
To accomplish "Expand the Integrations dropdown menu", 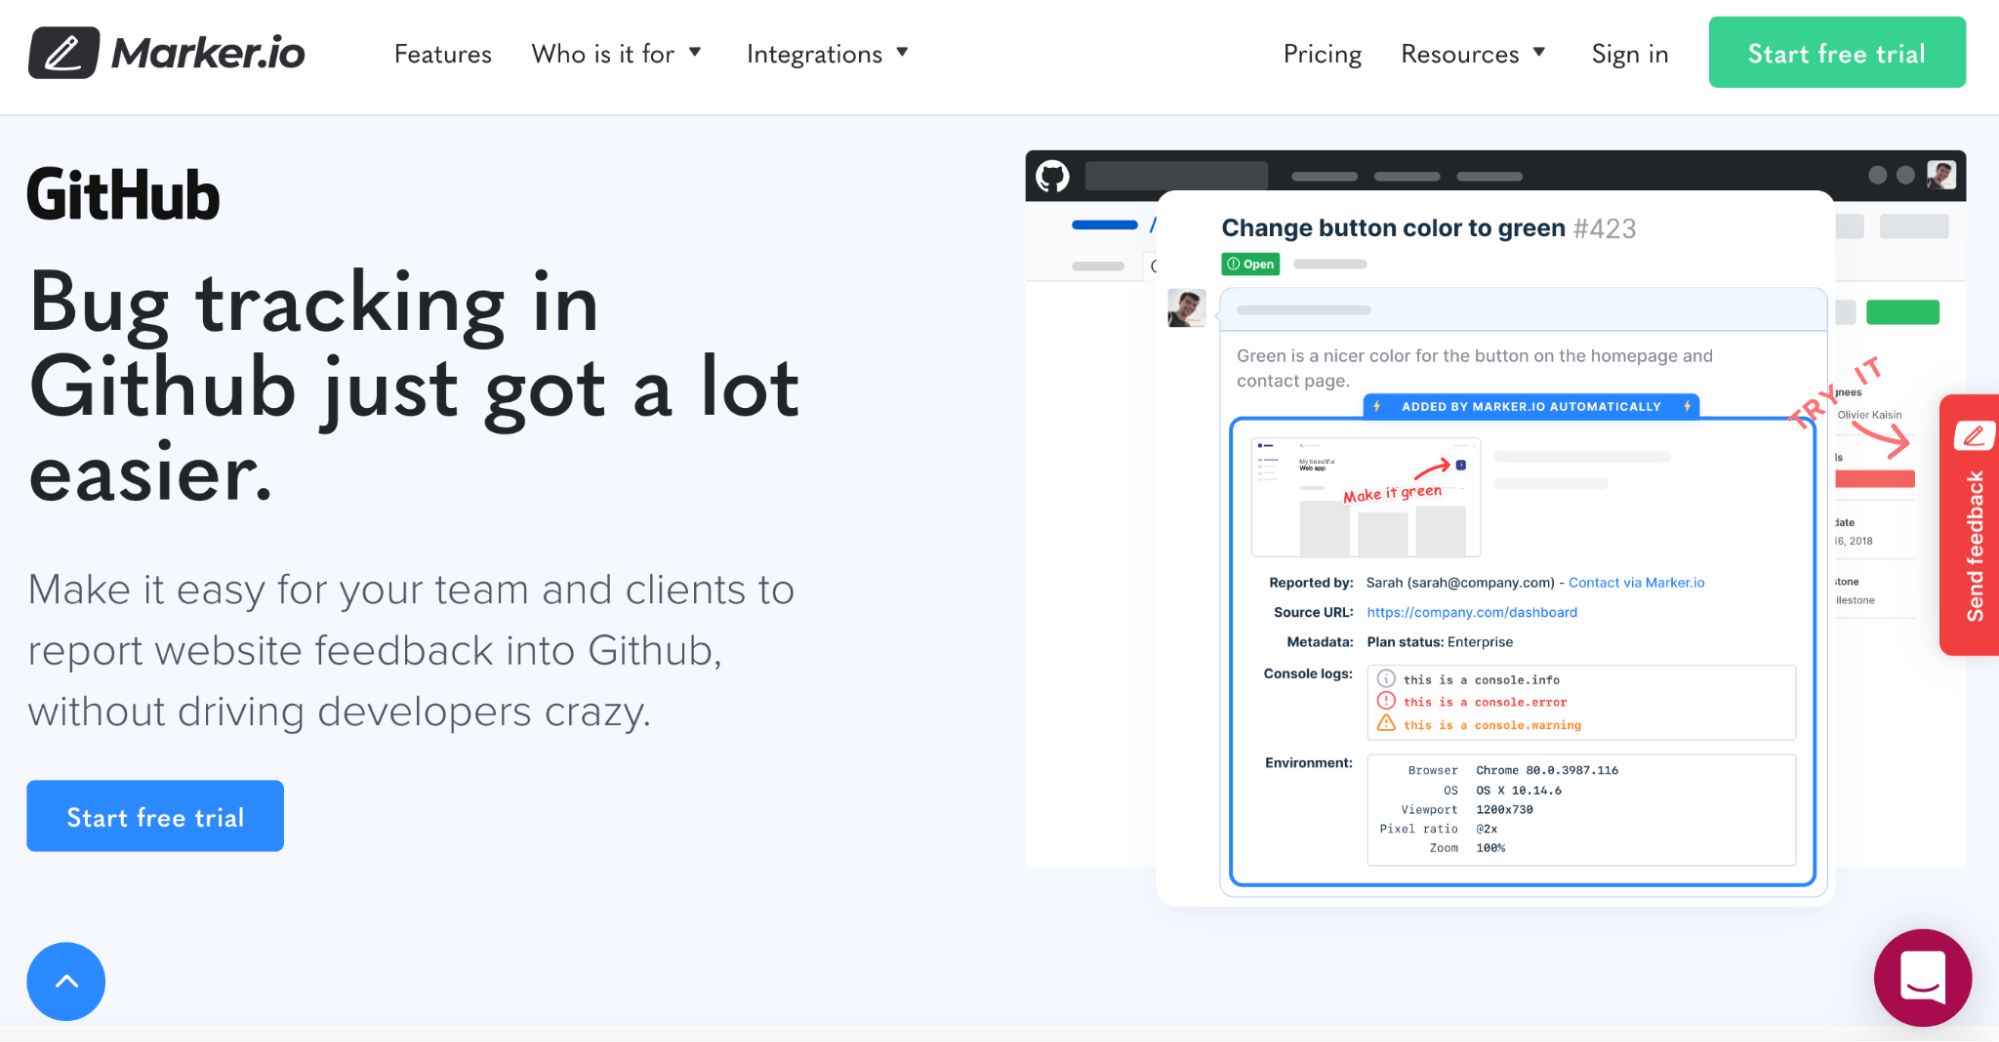I will (827, 54).
